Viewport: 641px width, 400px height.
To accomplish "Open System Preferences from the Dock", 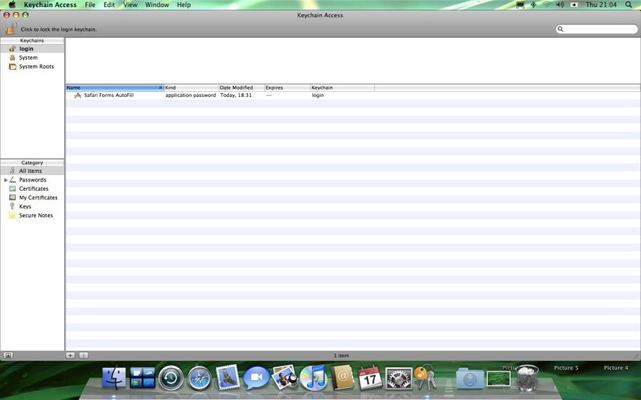I will point(398,378).
